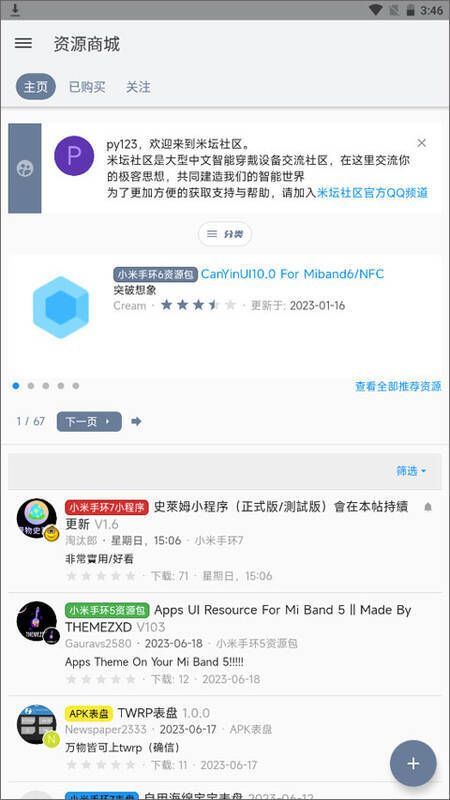The width and height of the screenshot is (450, 800).
Task: Tap the floating plus button
Action: coord(413,763)
